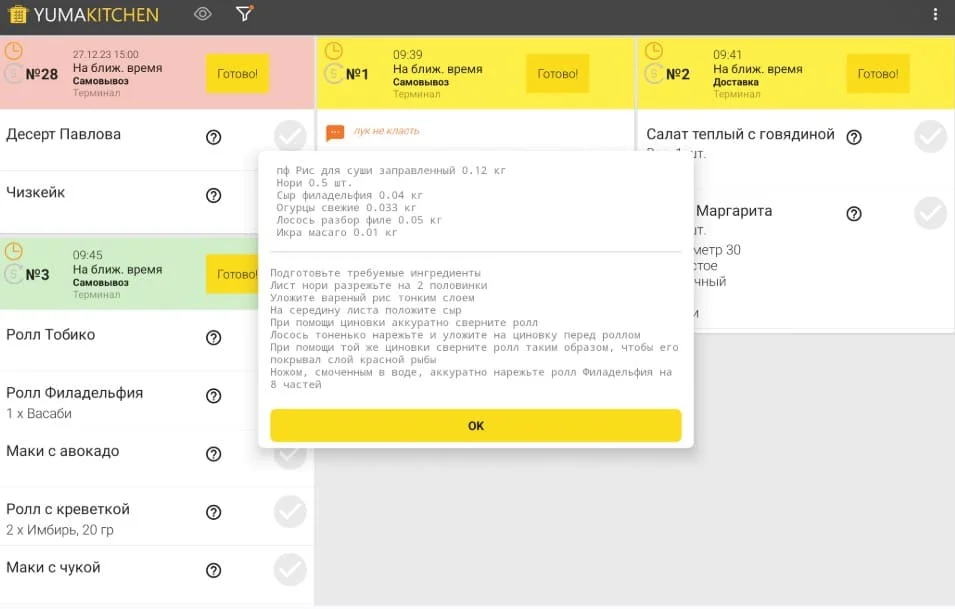Select the Ролл Тобико item name
The width and height of the screenshot is (955, 609).
(51, 335)
